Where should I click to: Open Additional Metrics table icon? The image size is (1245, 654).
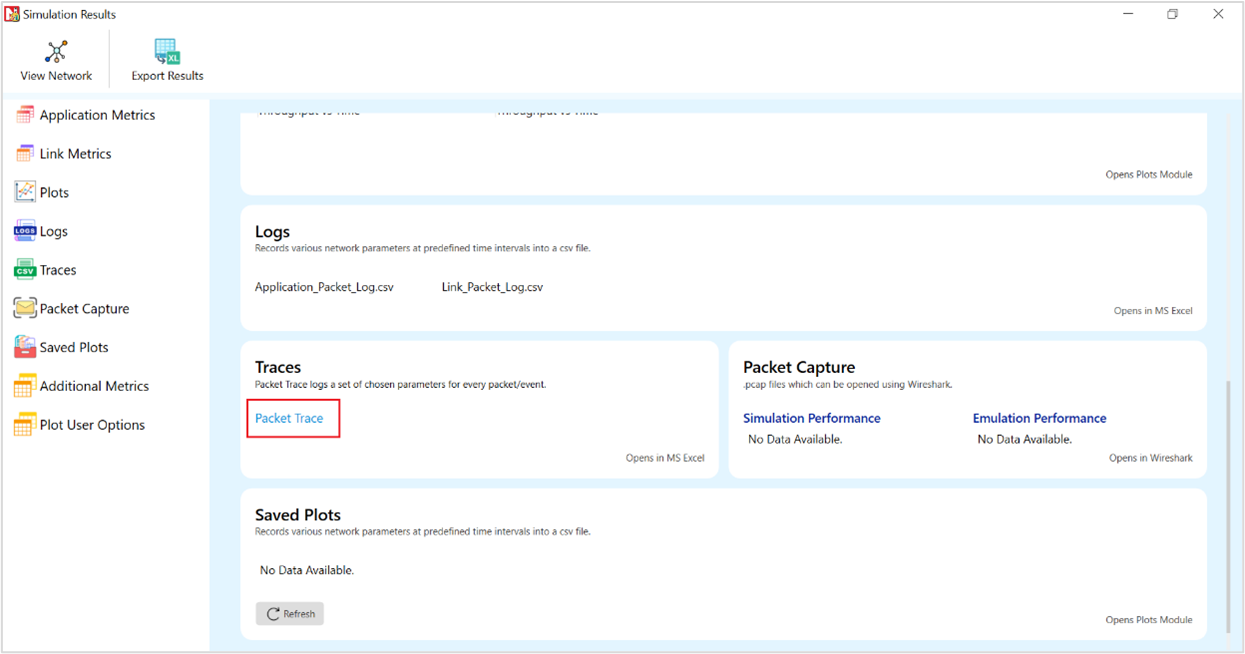25,386
